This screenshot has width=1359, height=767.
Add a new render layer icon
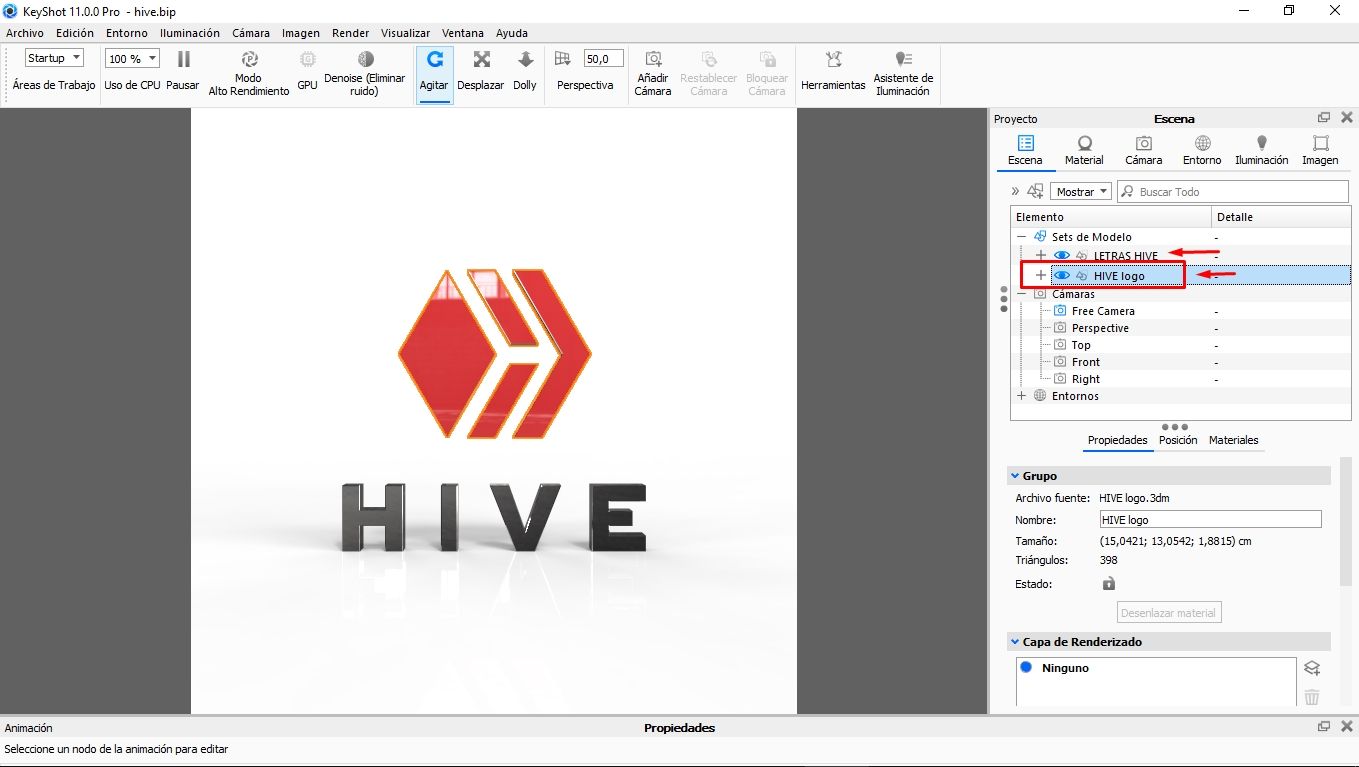click(1312, 668)
